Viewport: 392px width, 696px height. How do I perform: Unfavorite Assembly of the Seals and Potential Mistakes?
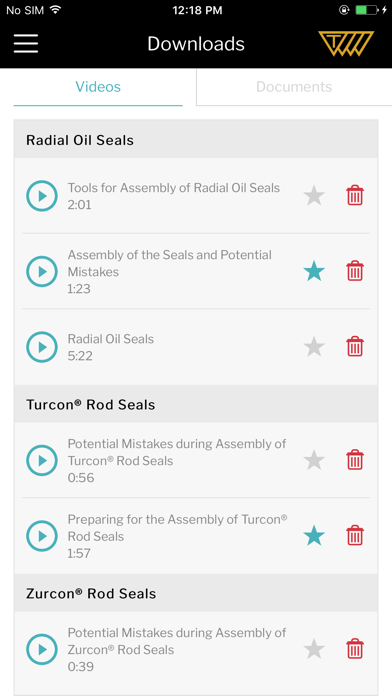click(314, 271)
